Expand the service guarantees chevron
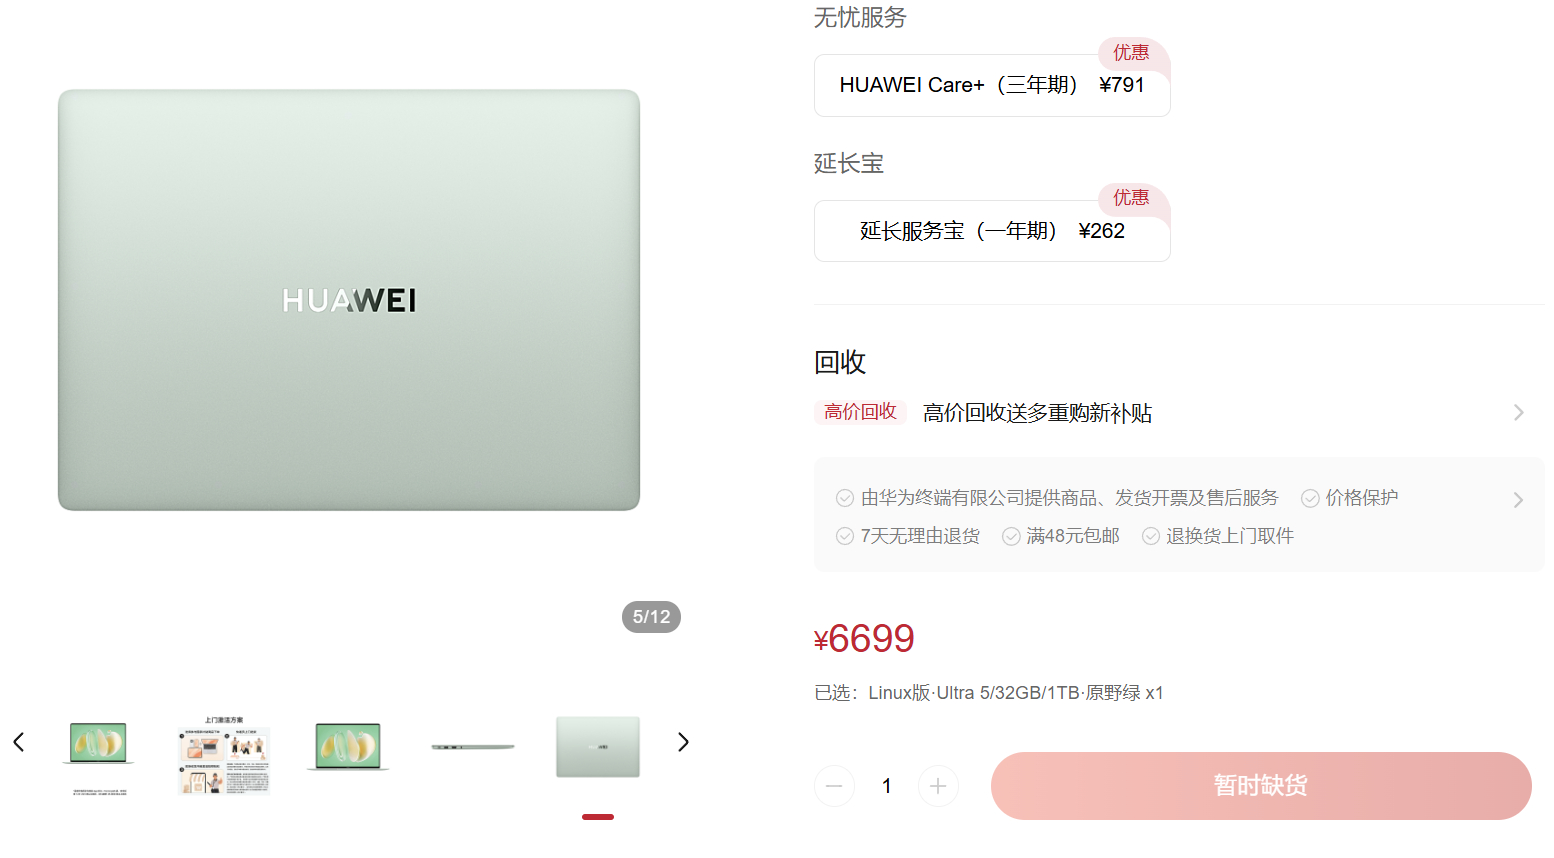Image resolution: width=1554 pixels, height=858 pixels. click(x=1518, y=500)
